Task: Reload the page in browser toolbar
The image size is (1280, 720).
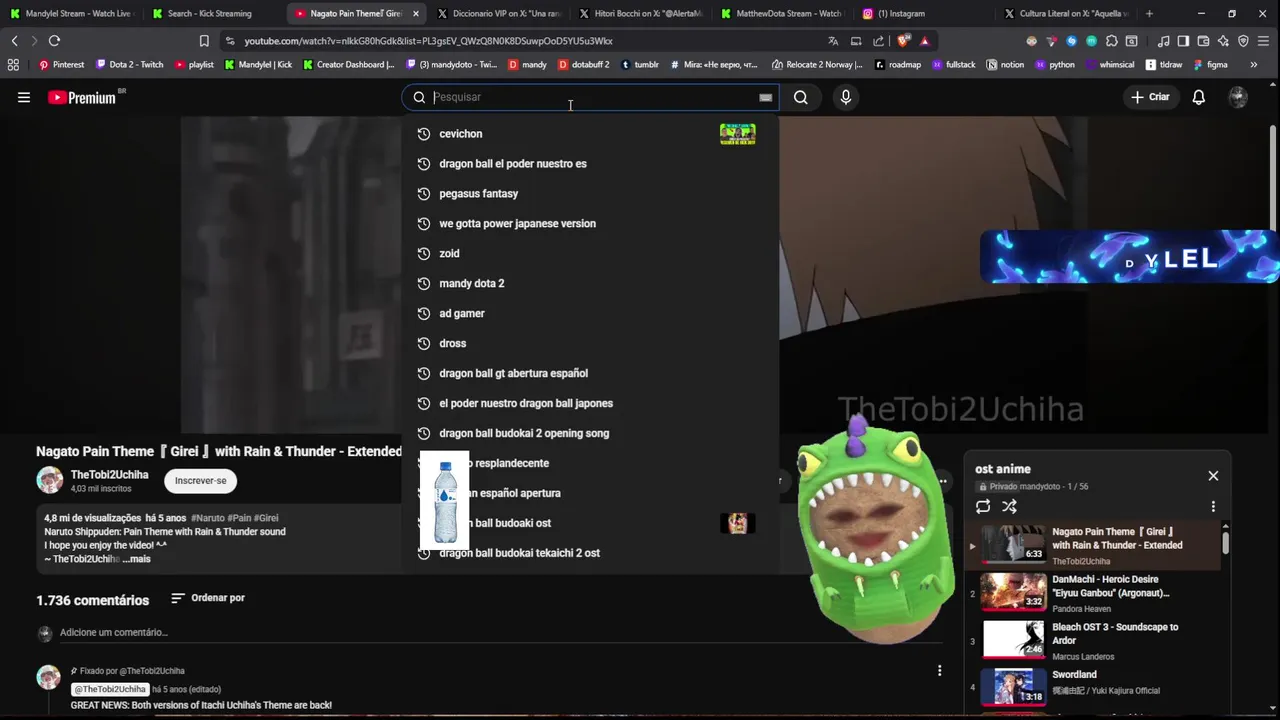Action: click(54, 41)
